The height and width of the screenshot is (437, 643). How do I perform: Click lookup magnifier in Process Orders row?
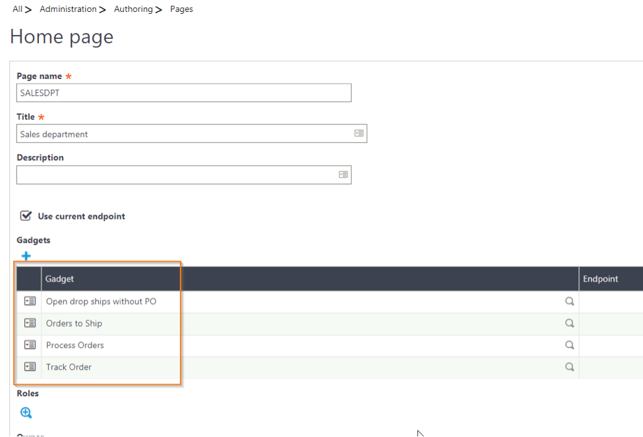click(x=569, y=345)
